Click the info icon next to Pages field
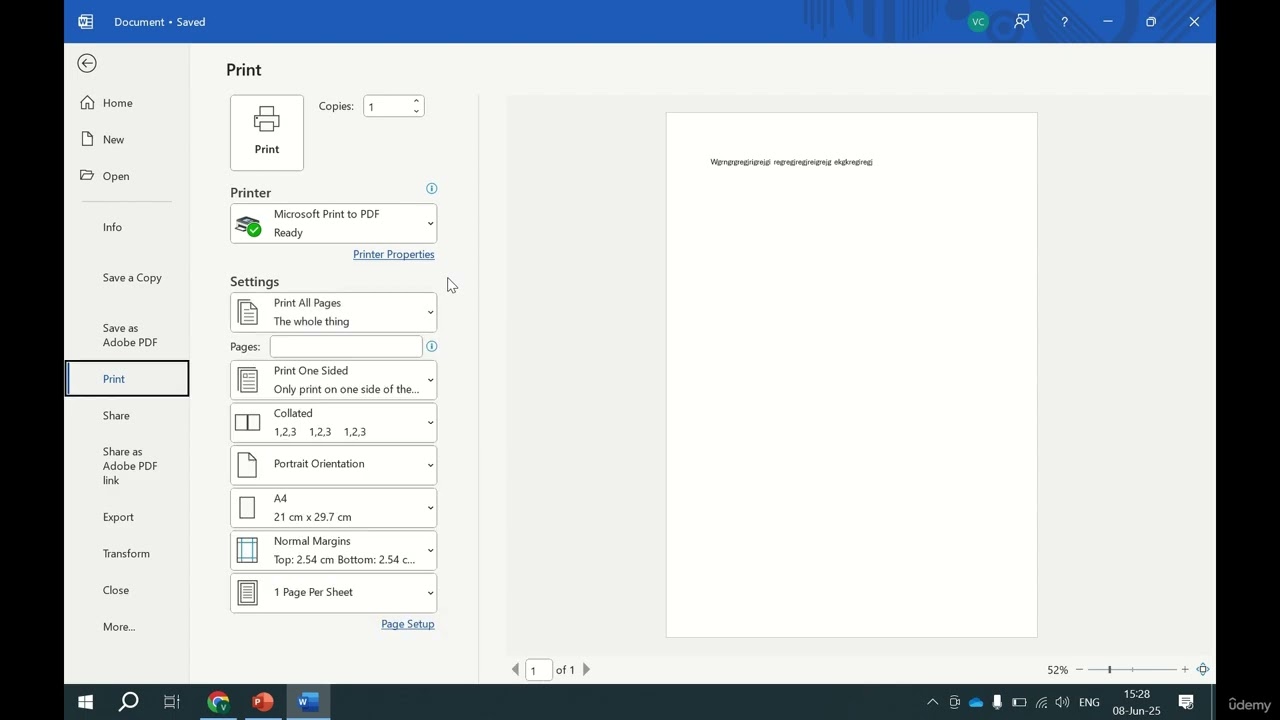1280x720 pixels. [432, 346]
